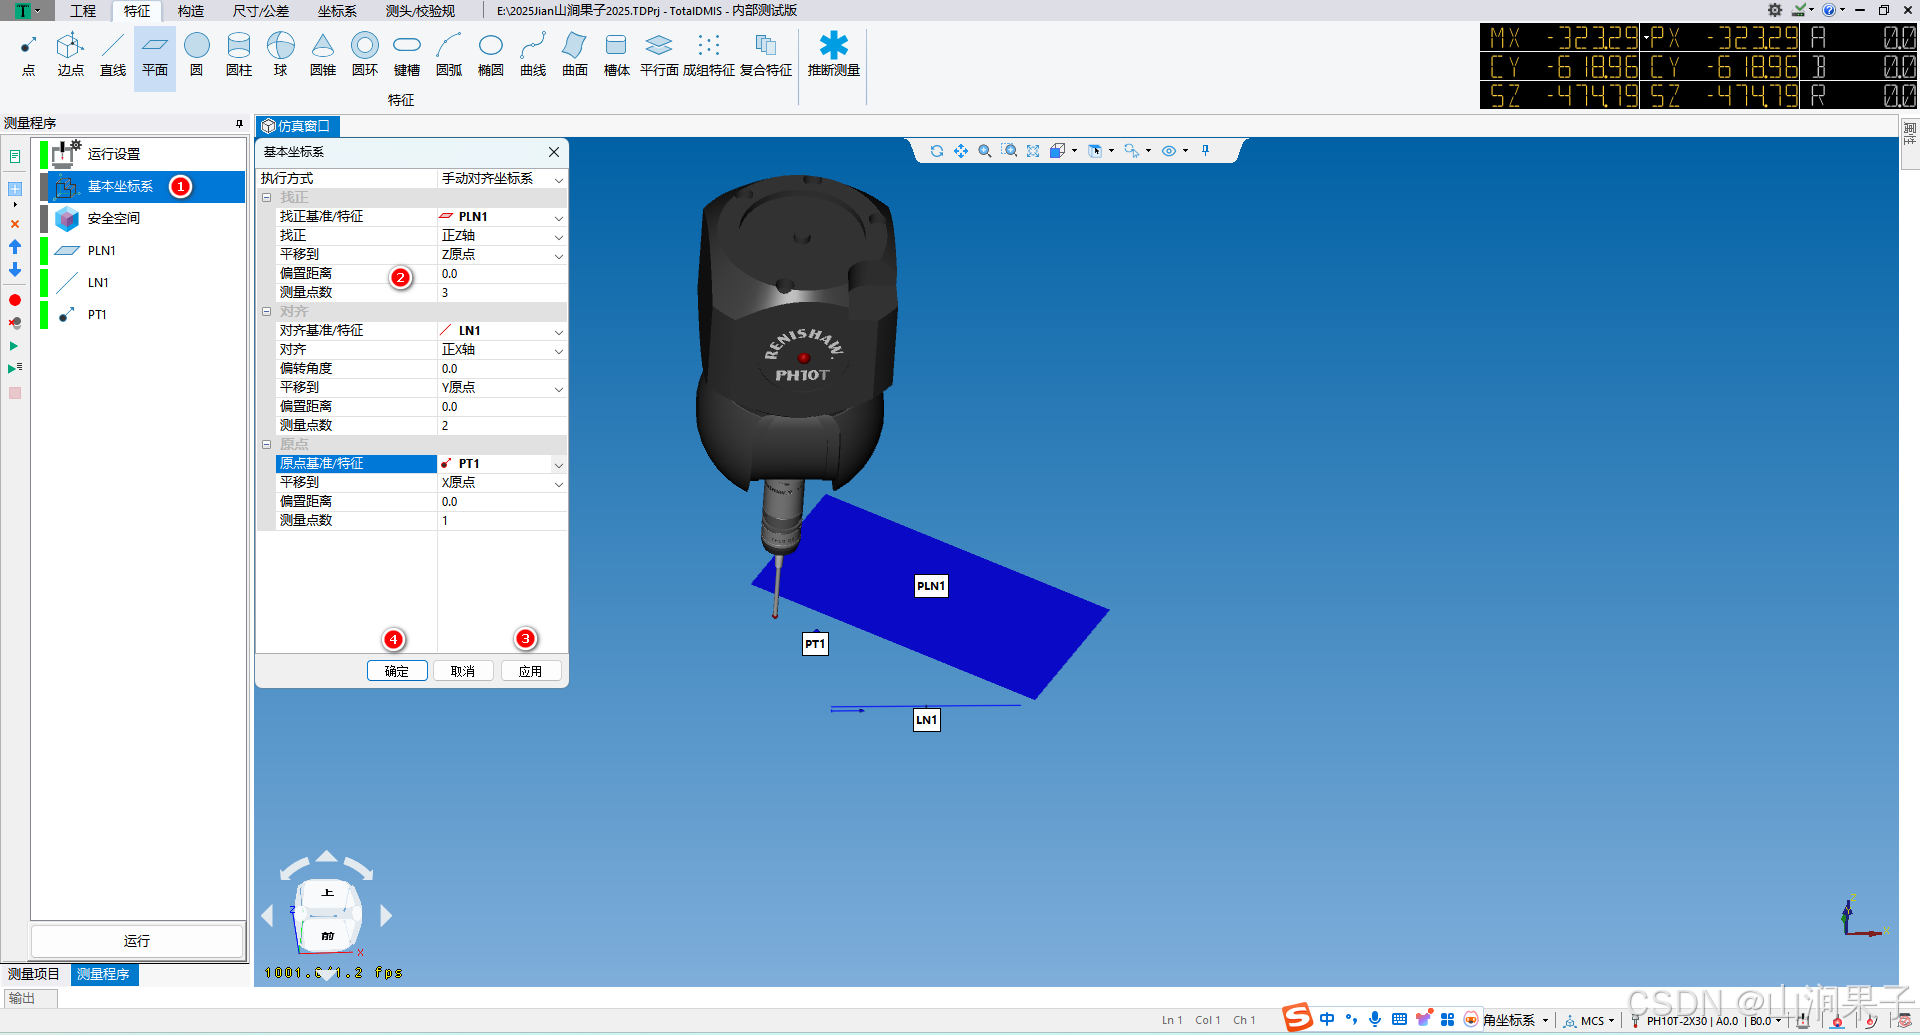Image resolution: width=1920 pixels, height=1035 pixels.
Task: Open the 原点基准/特征 PT1 dropdown
Action: pyautogui.click(x=559, y=464)
